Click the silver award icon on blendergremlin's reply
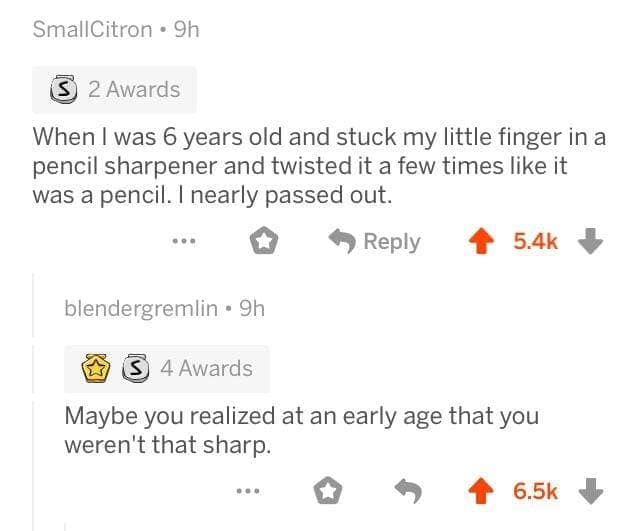The image size is (620, 531). coord(133,368)
